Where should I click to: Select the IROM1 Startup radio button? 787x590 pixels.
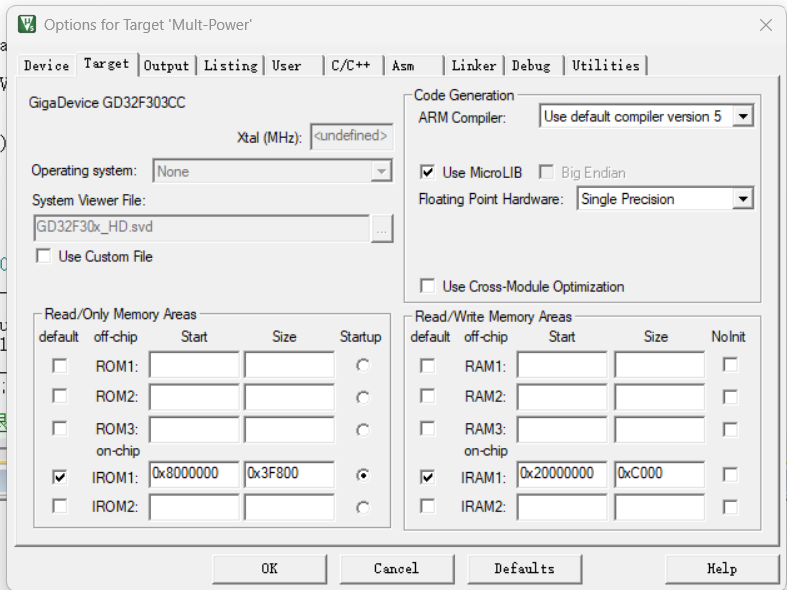point(362,475)
